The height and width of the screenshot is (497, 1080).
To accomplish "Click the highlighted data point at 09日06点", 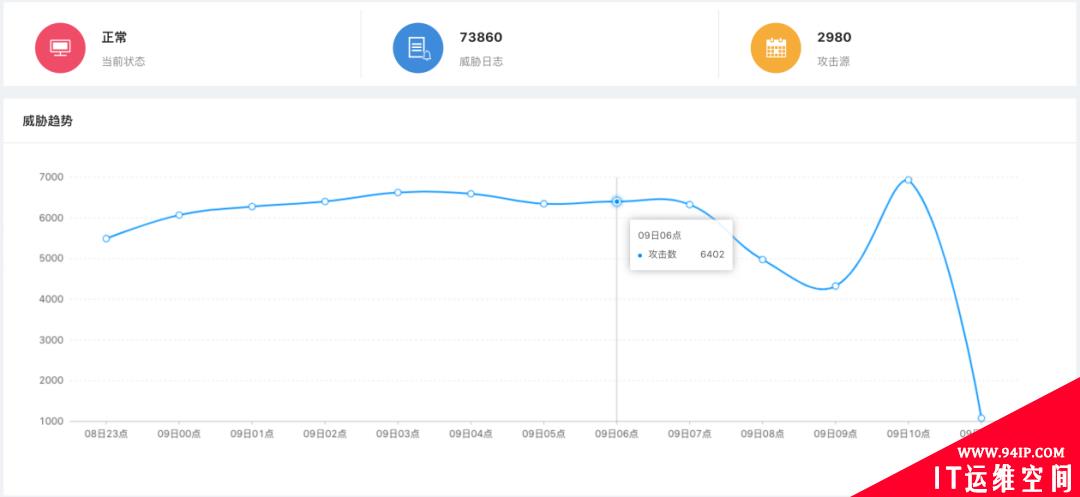I will pos(616,201).
